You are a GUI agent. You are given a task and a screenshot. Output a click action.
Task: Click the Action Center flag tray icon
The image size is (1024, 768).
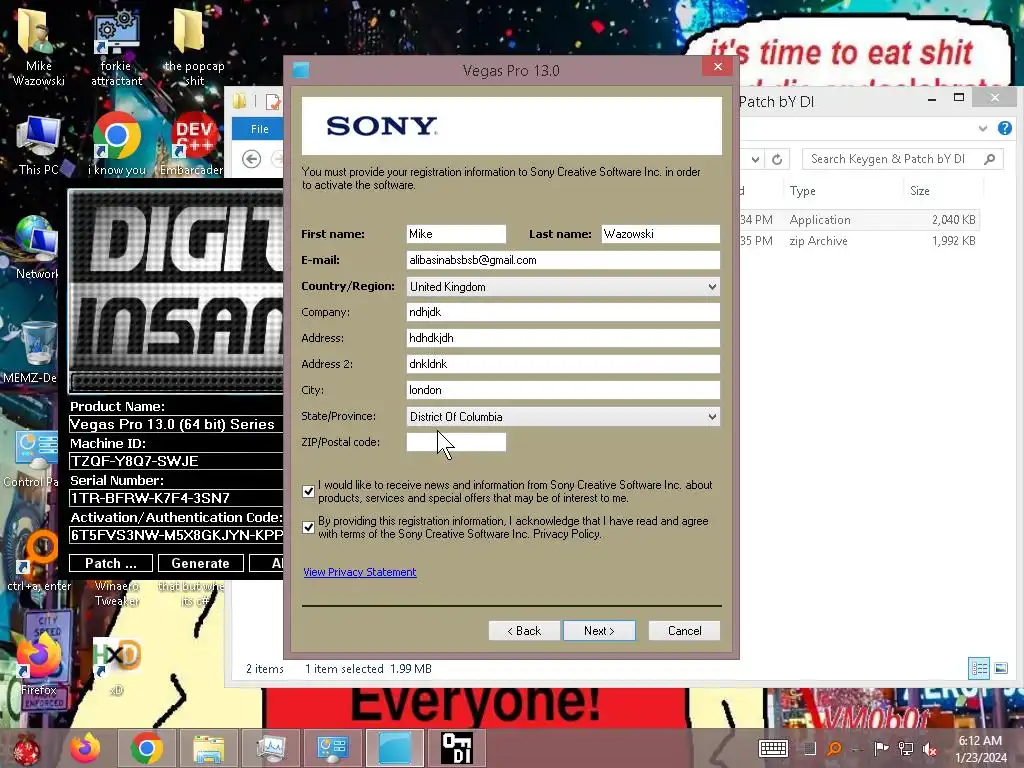[x=881, y=749]
